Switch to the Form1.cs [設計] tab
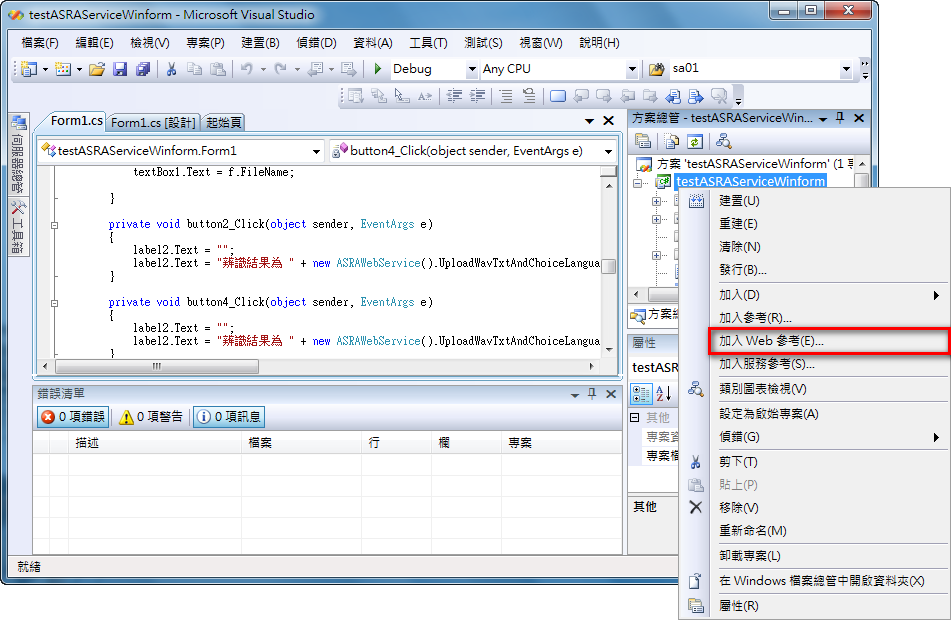This screenshot has width=951, height=620. pos(153,122)
